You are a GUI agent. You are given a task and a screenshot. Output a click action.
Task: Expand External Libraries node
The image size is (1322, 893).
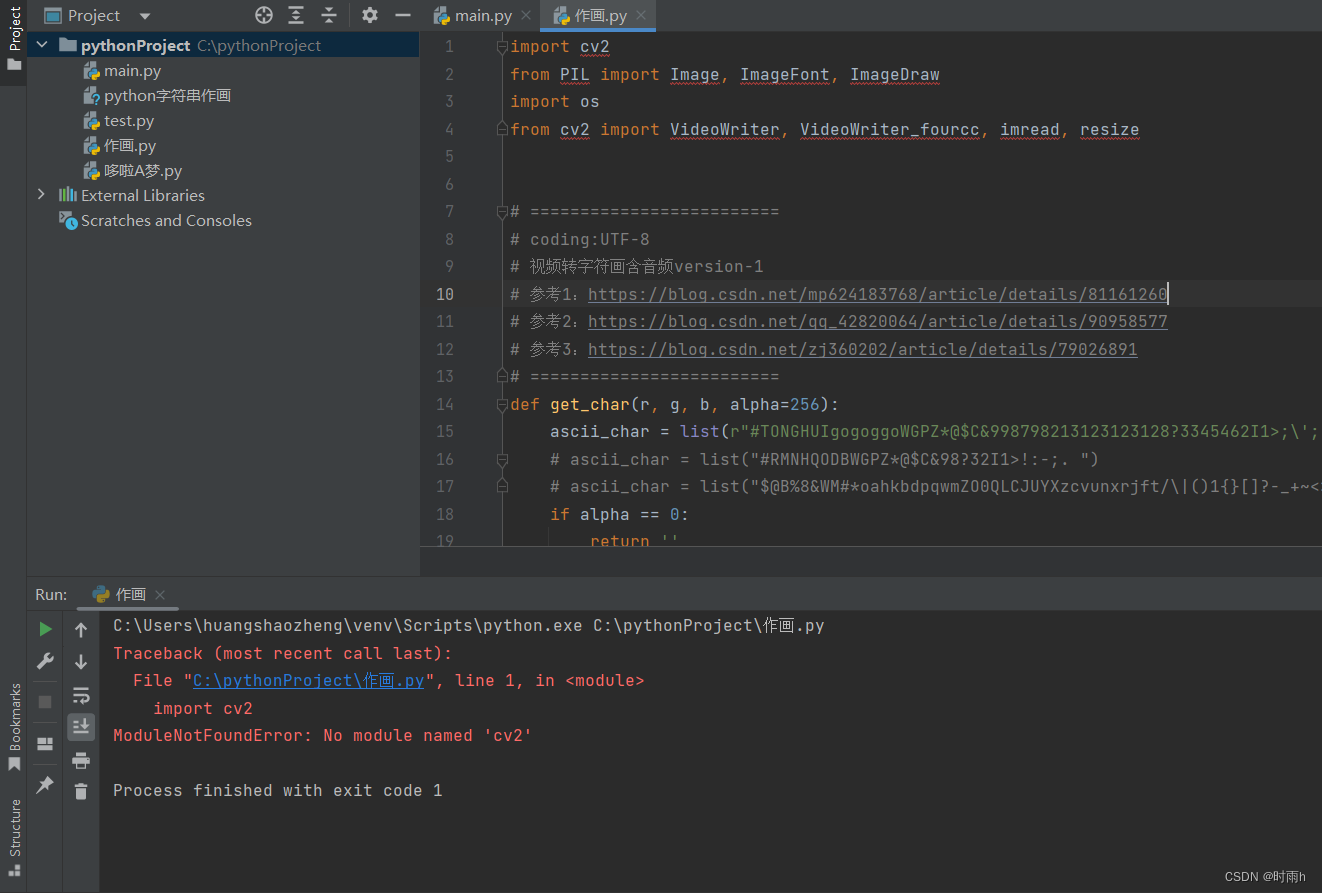click(41, 195)
